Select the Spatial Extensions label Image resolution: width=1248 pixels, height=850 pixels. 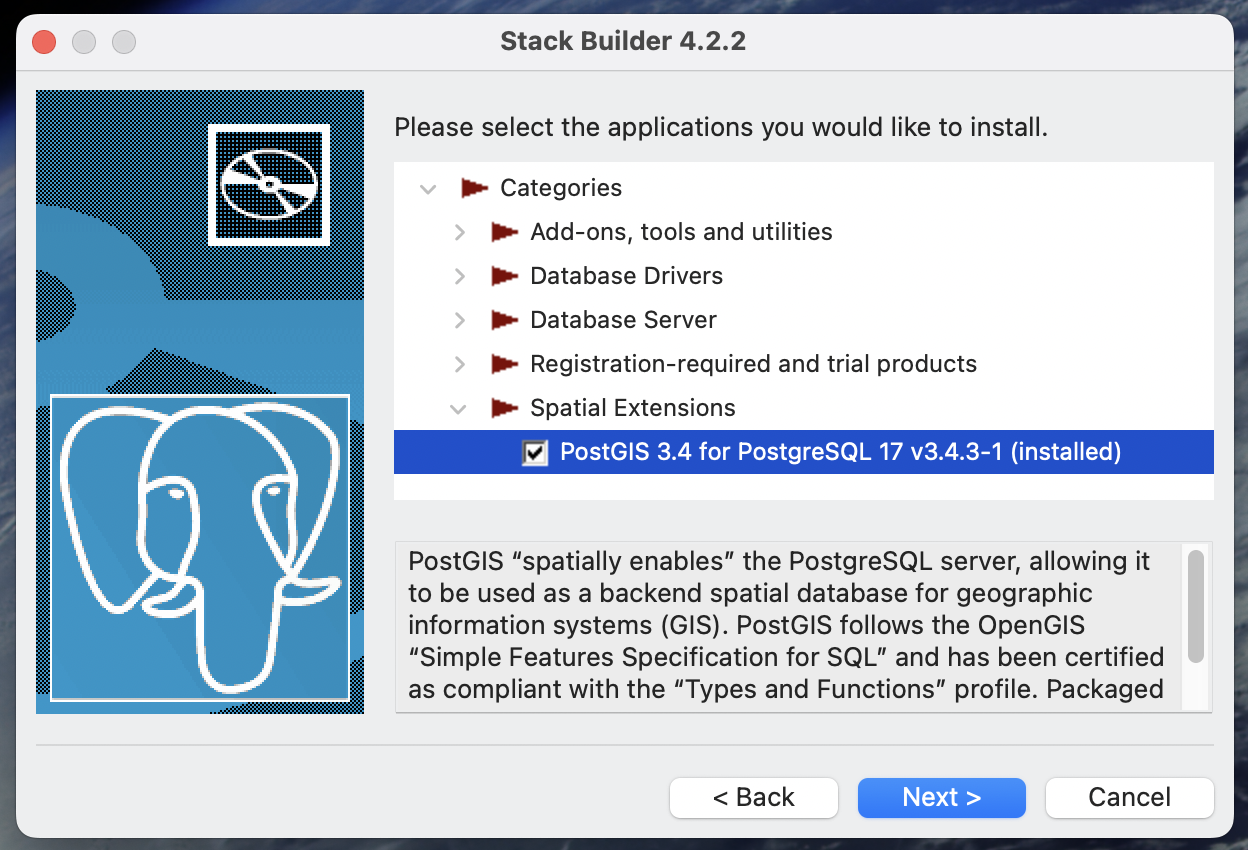pos(632,408)
